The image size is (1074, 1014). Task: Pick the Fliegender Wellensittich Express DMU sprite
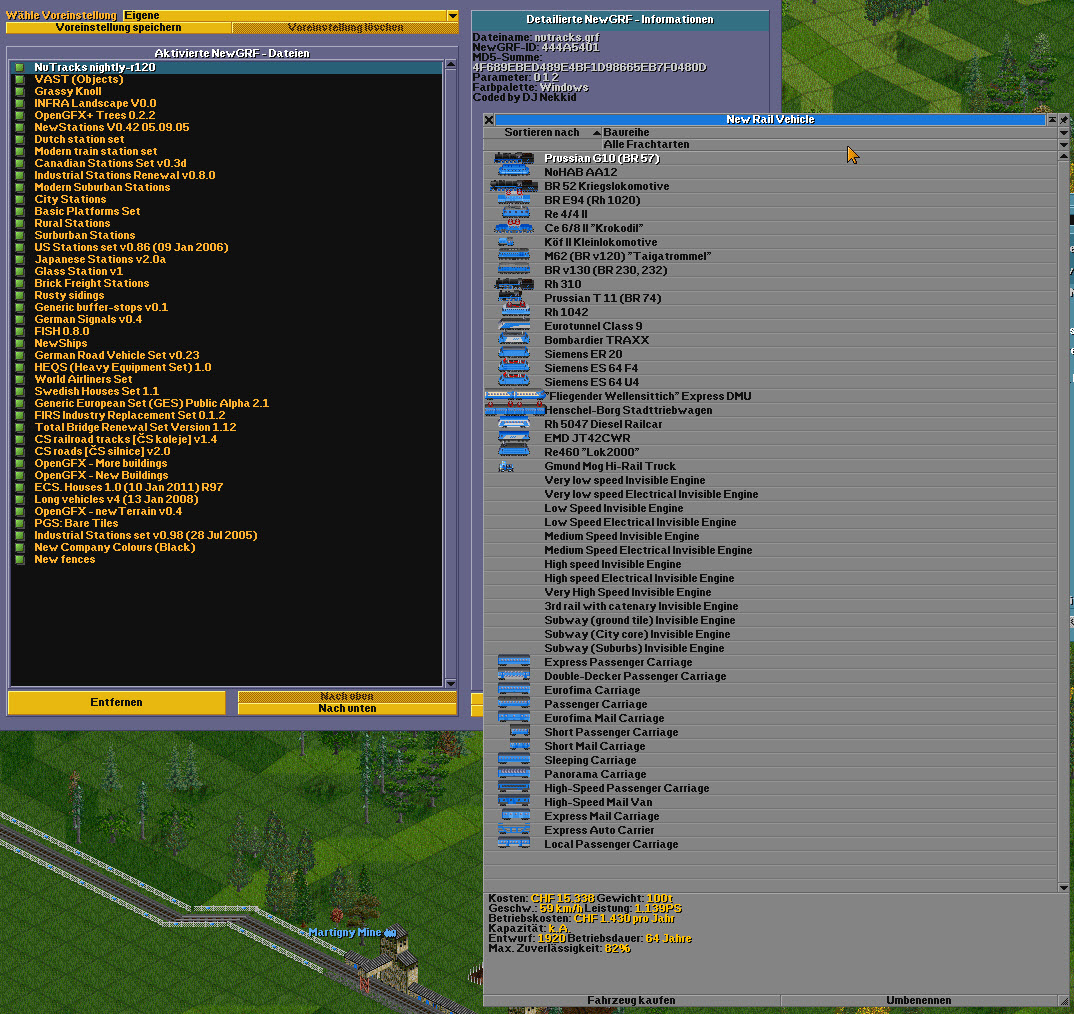tap(514, 396)
